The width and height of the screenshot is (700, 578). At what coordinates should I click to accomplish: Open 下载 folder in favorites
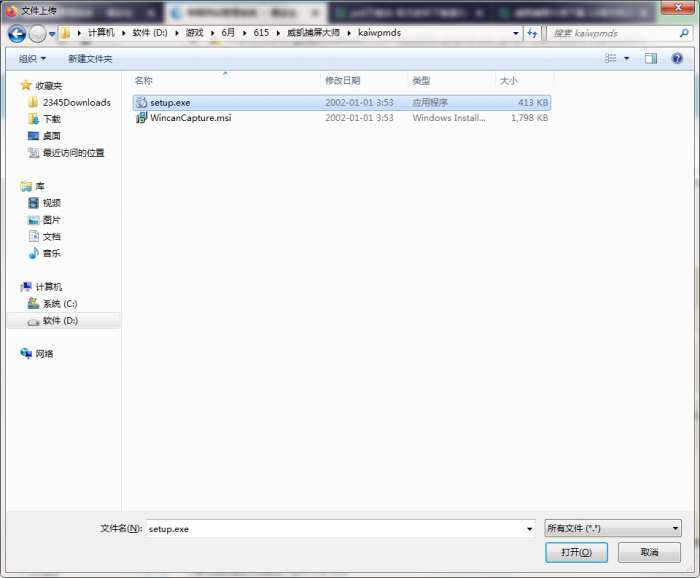tap(51, 119)
